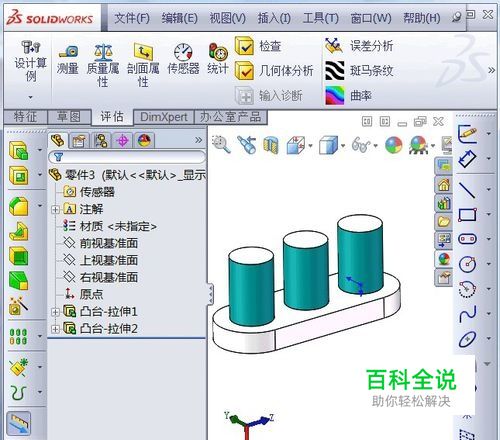This screenshot has height=440, width=500.
Task: Open 误差分析 deviation analysis
Action: tap(359, 46)
